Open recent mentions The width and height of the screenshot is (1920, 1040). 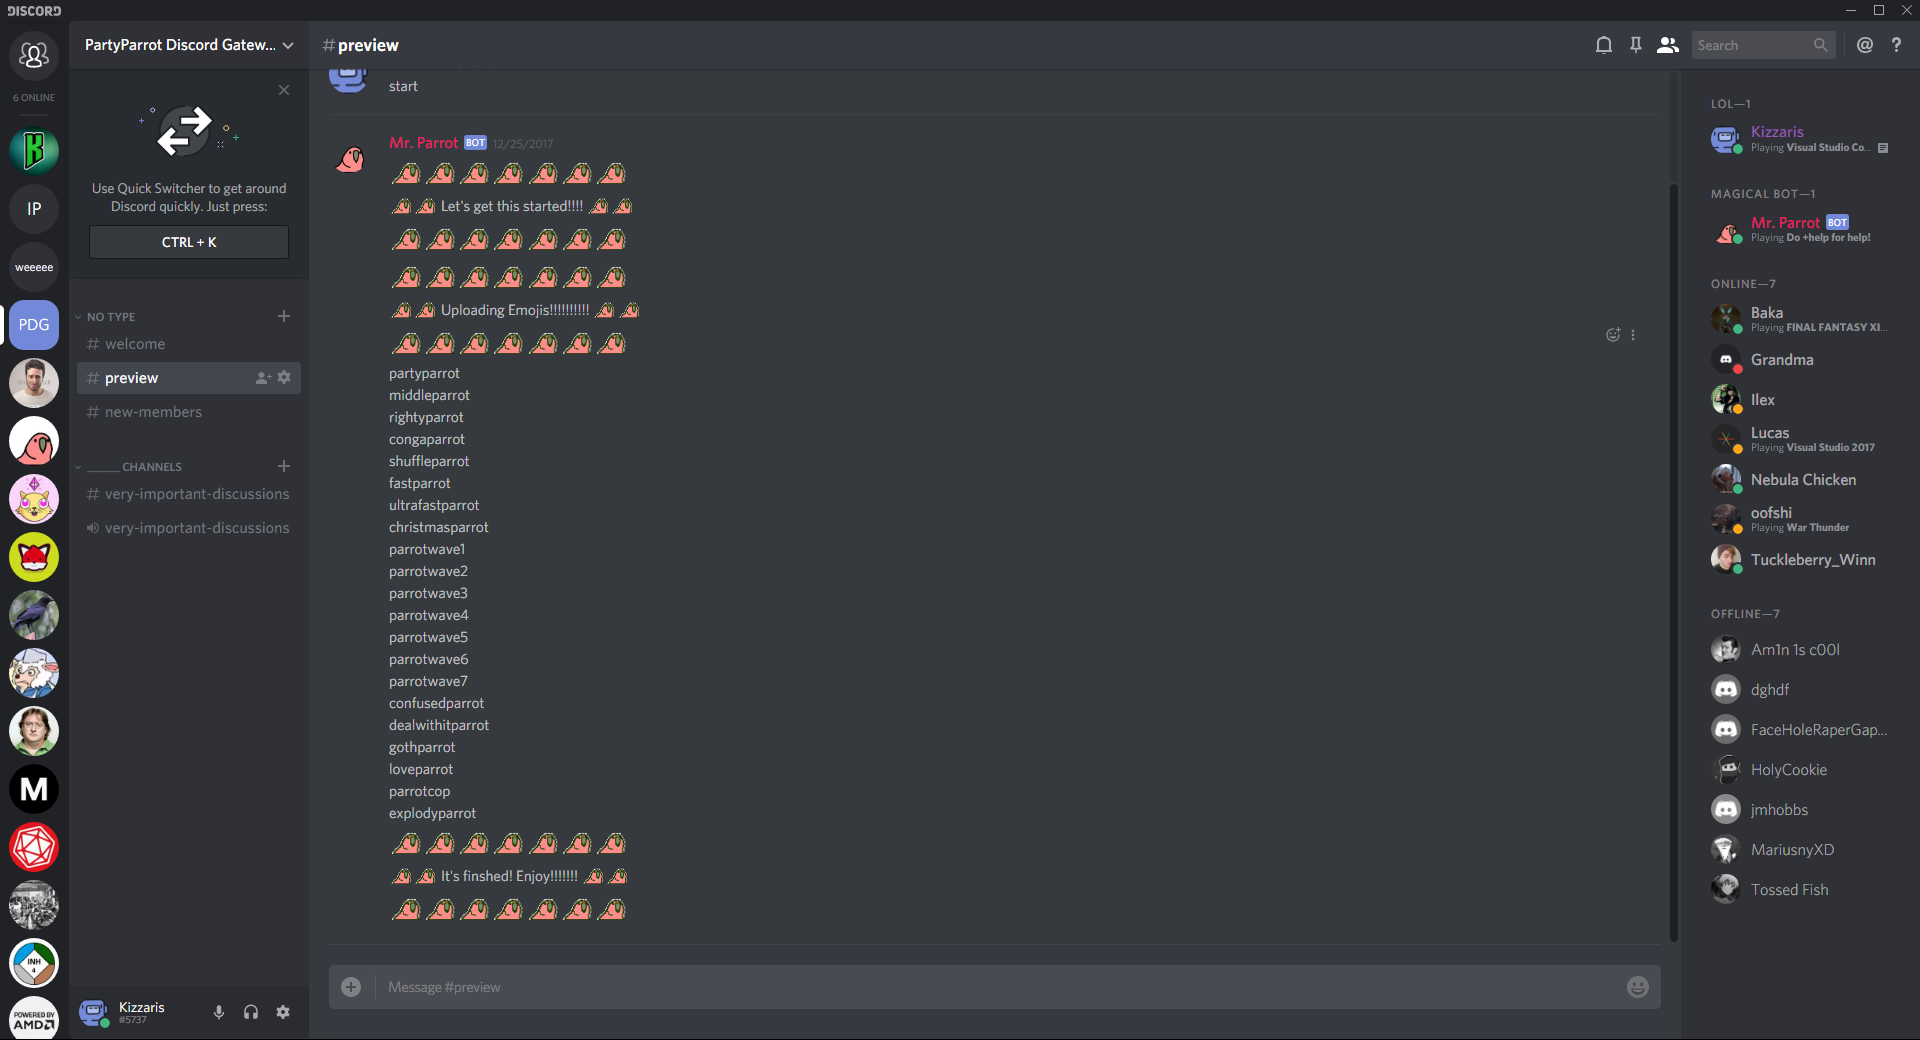(x=1865, y=45)
